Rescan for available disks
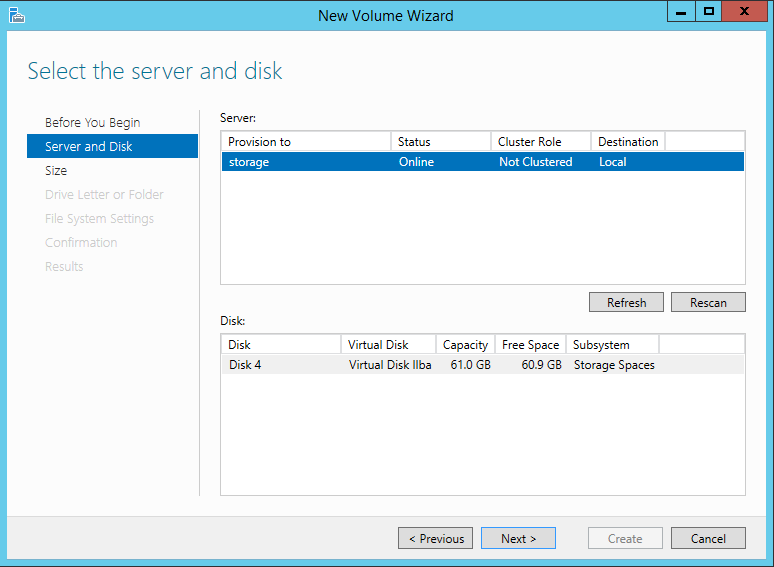 pos(708,302)
